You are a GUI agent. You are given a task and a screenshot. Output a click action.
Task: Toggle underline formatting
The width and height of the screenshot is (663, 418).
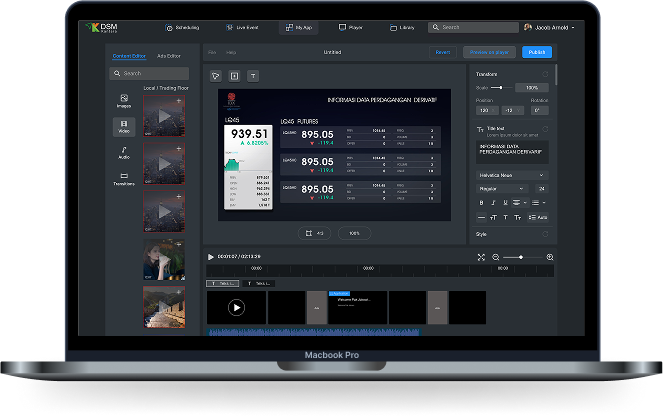505,203
